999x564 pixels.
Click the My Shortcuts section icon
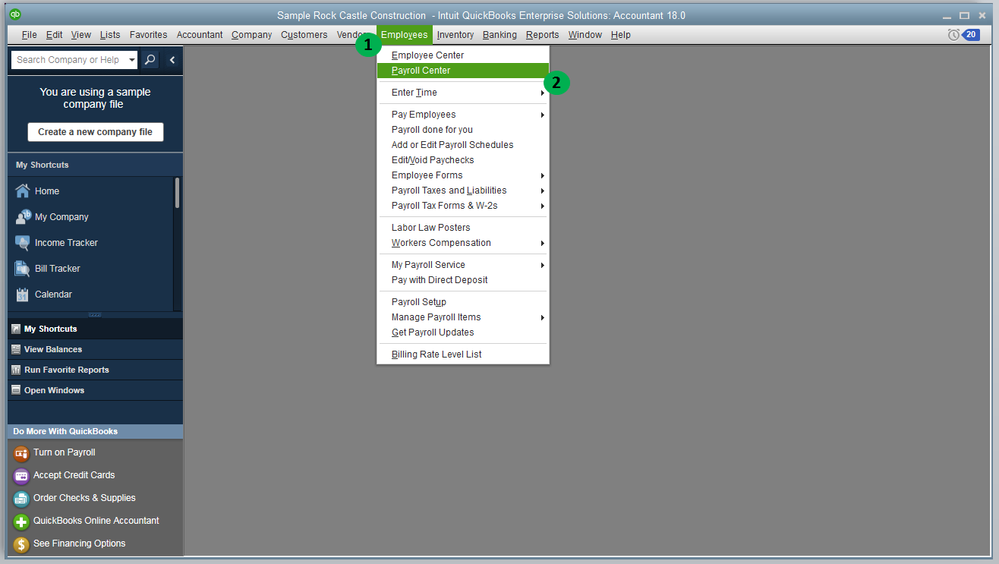click(16, 329)
